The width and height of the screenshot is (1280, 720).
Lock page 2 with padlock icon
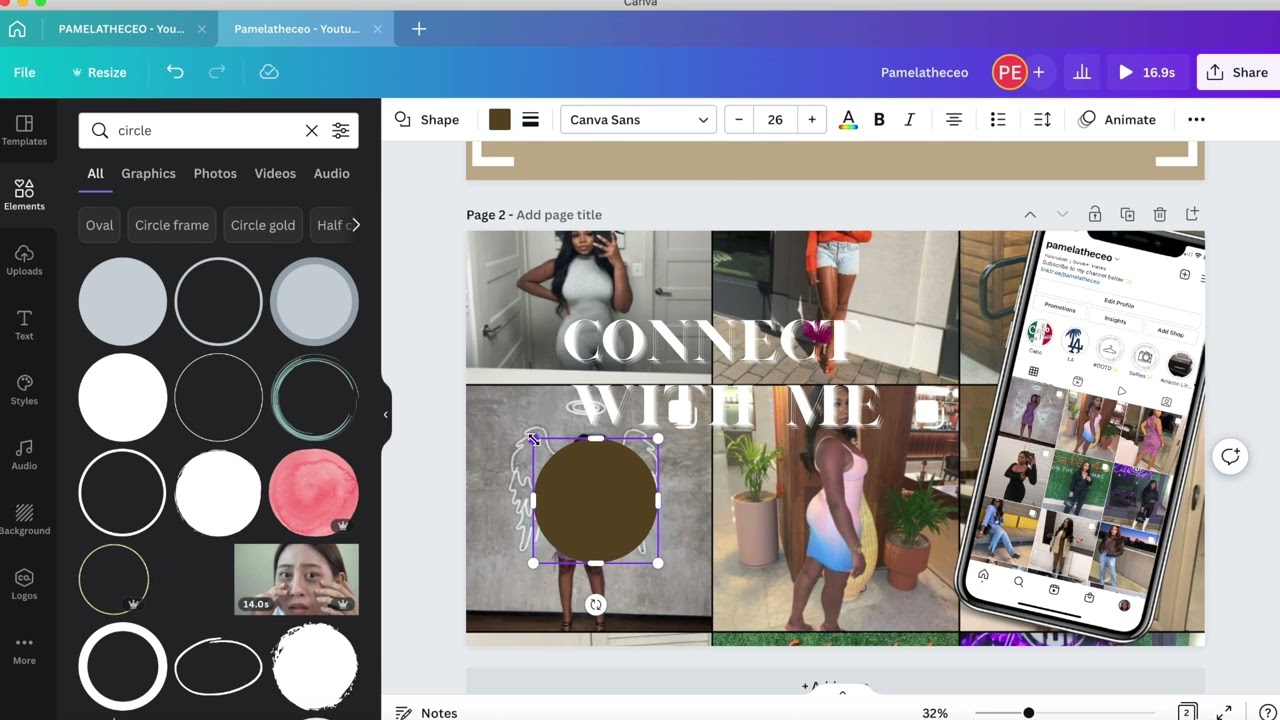(x=1095, y=215)
